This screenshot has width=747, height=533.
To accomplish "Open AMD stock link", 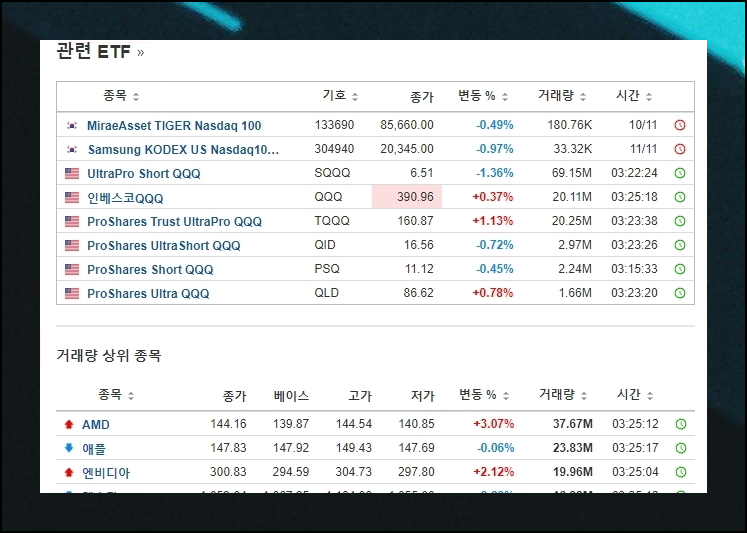I will tap(96, 424).
